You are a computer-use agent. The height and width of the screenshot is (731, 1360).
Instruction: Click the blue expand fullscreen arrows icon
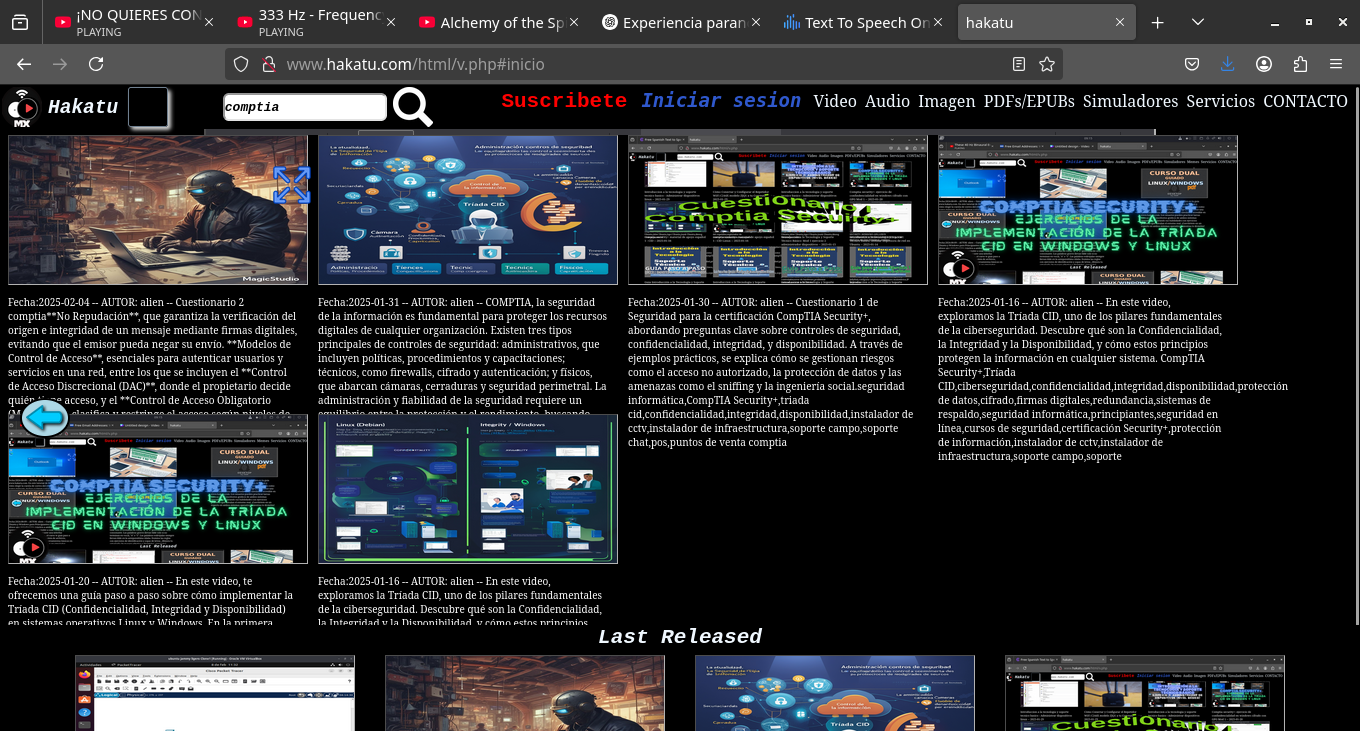pyautogui.click(x=291, y=185)
